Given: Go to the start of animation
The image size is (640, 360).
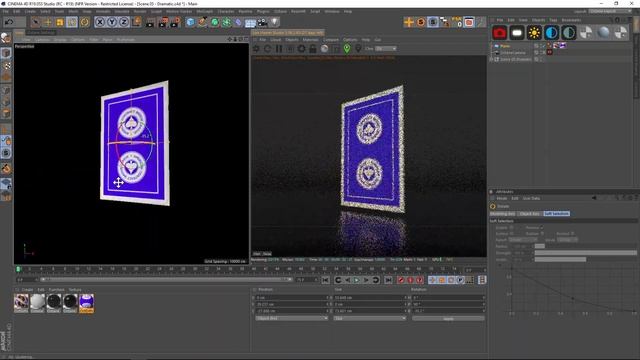Looking at the screenshot, I should [325, 280].
